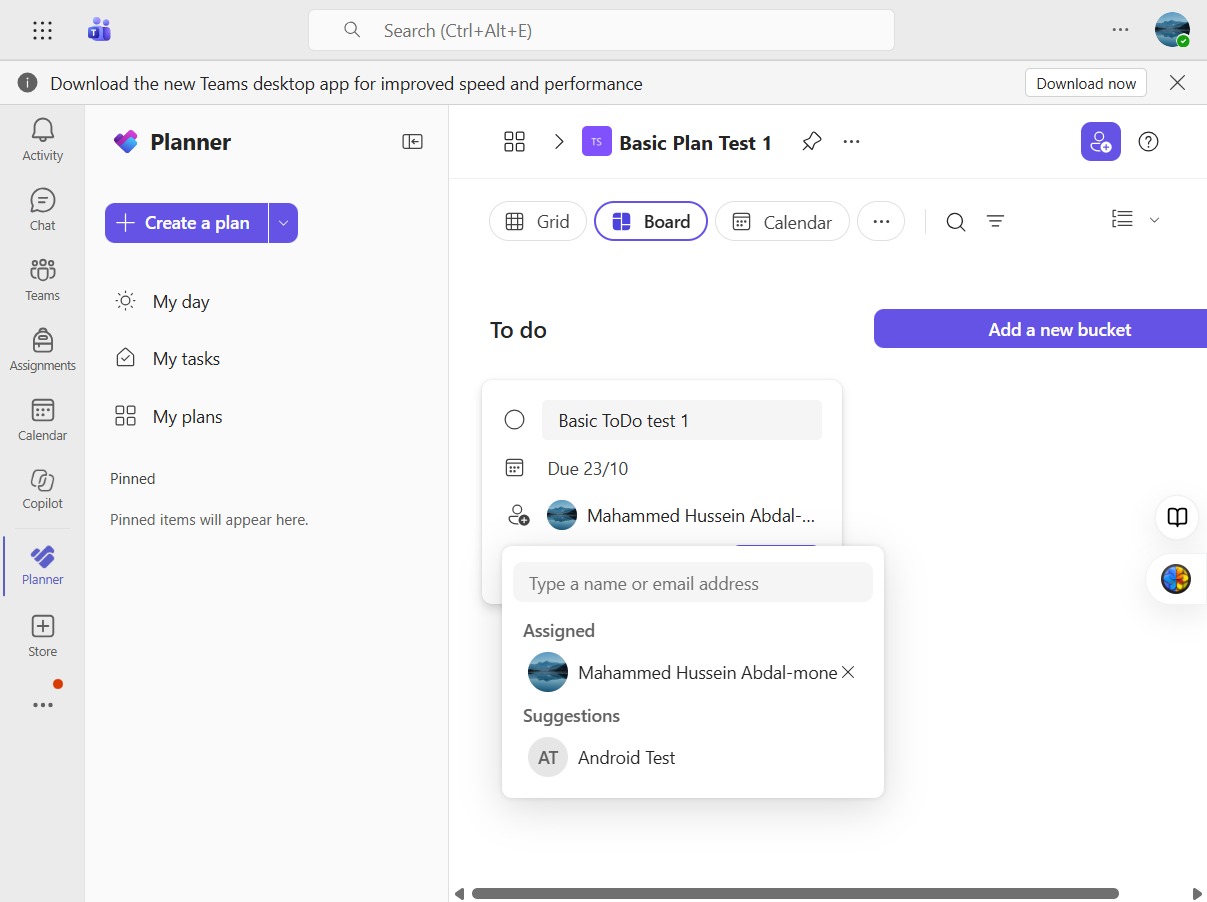Select Android Test suggestion to assign

click(x=693, y=758)
